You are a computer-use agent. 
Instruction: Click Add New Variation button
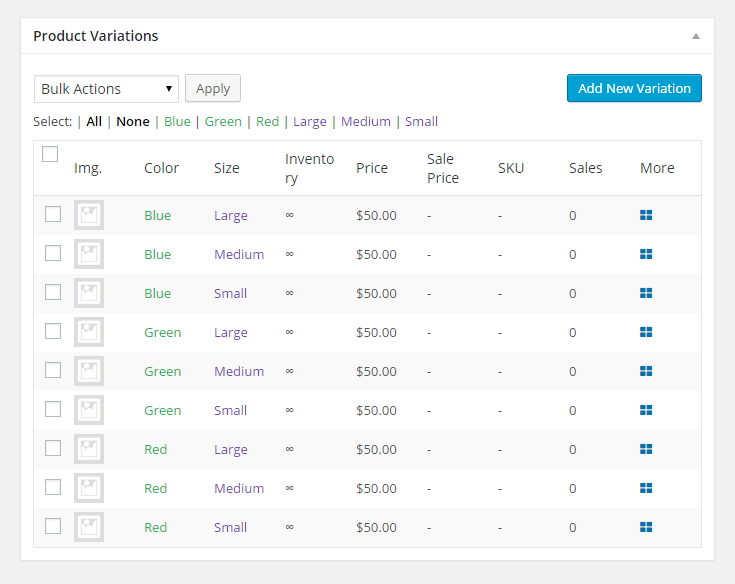634,88
